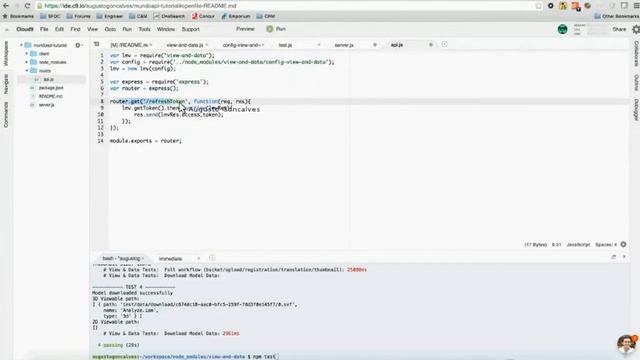The image size is (640, 360).
Task: Click the Share button
Action: [619, 29]
